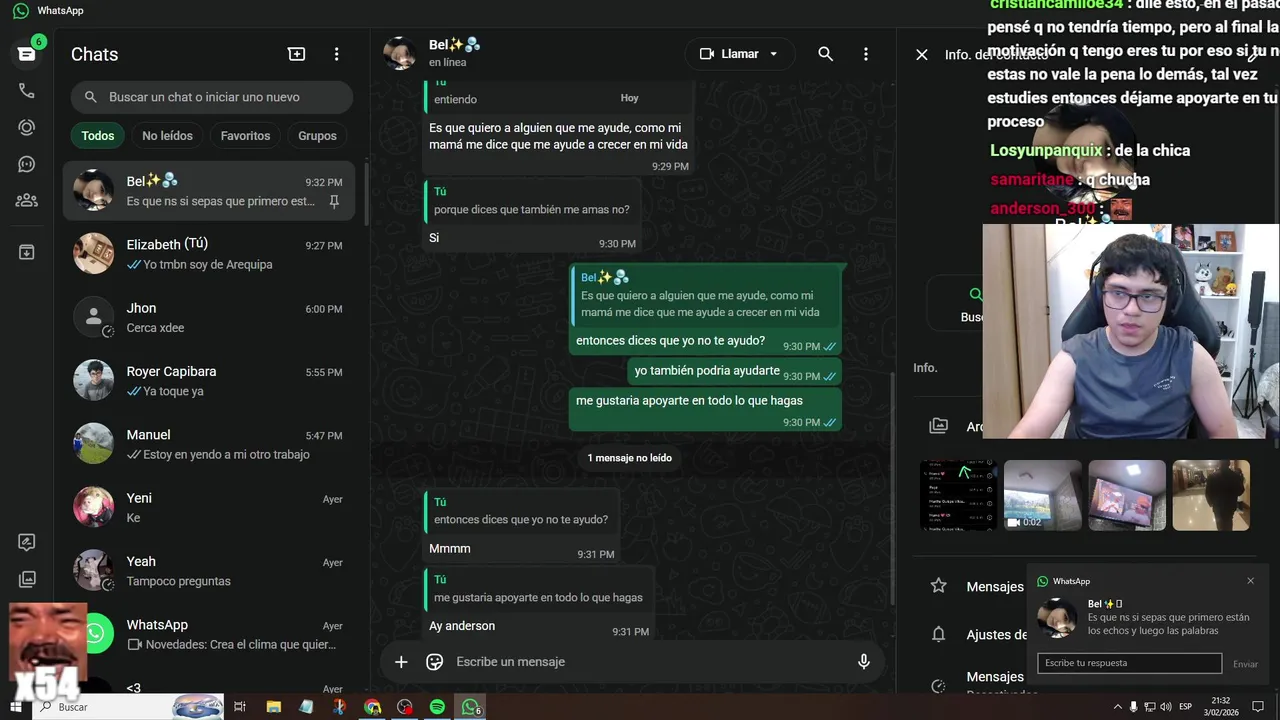Image resolution: width=1280 pixels, height=720 pixels.
Task: Open OBS Studio from the taskbar
Action: pyautogui.click(x=404, y=707)
